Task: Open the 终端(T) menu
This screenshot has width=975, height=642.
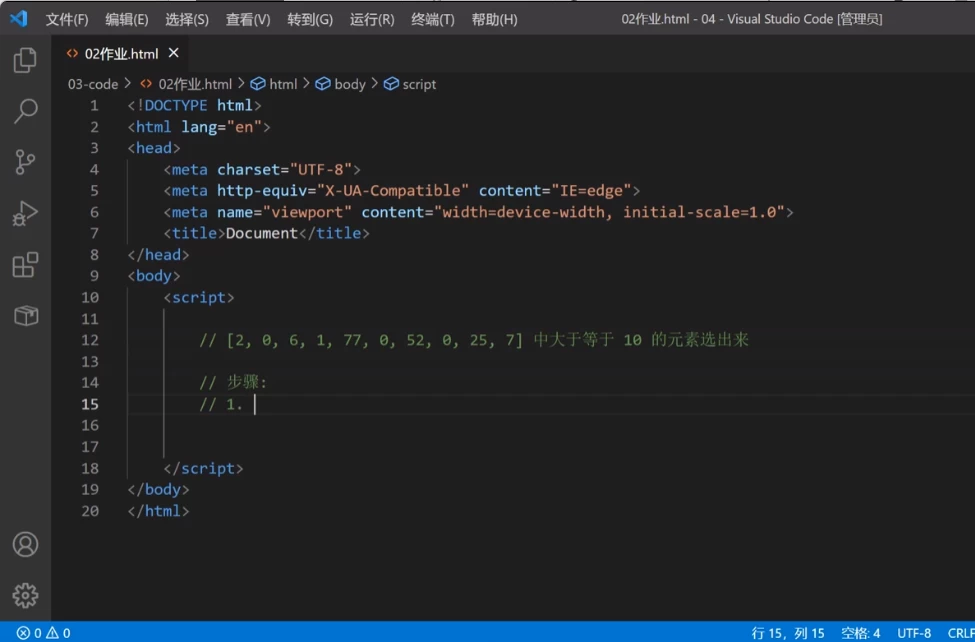Action: 432,19
